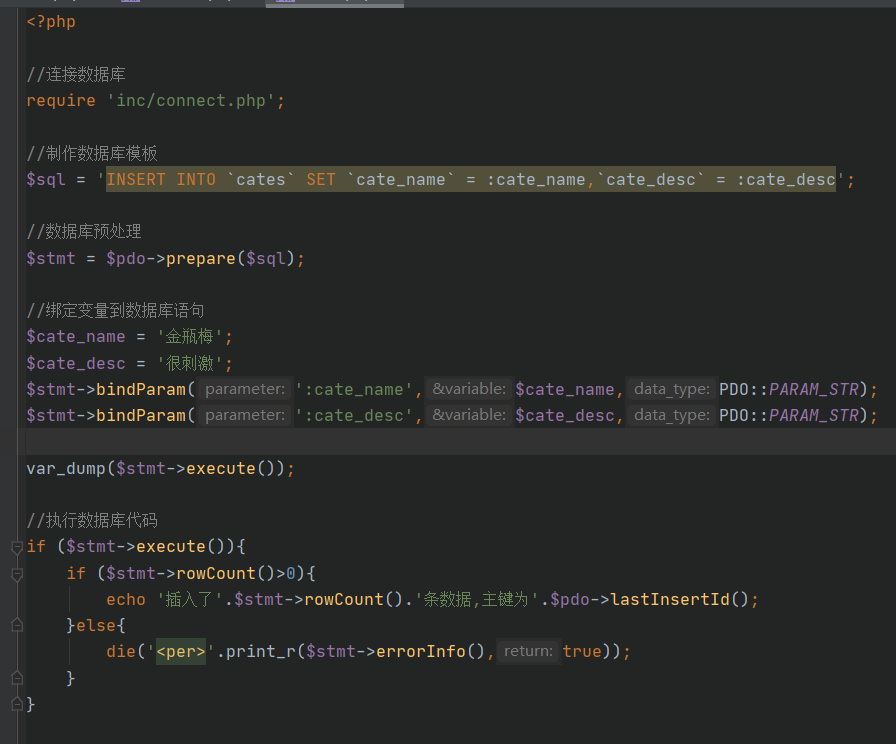This screenshot has width=896, height=744.
Task: Click the &variable hint before $cate_desc argument
Action: point(469,415)
